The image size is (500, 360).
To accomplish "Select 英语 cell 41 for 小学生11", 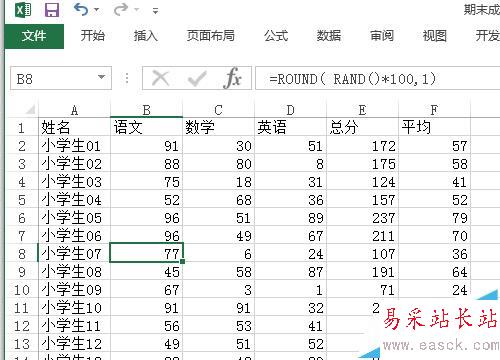I will (x=290, y=325).
